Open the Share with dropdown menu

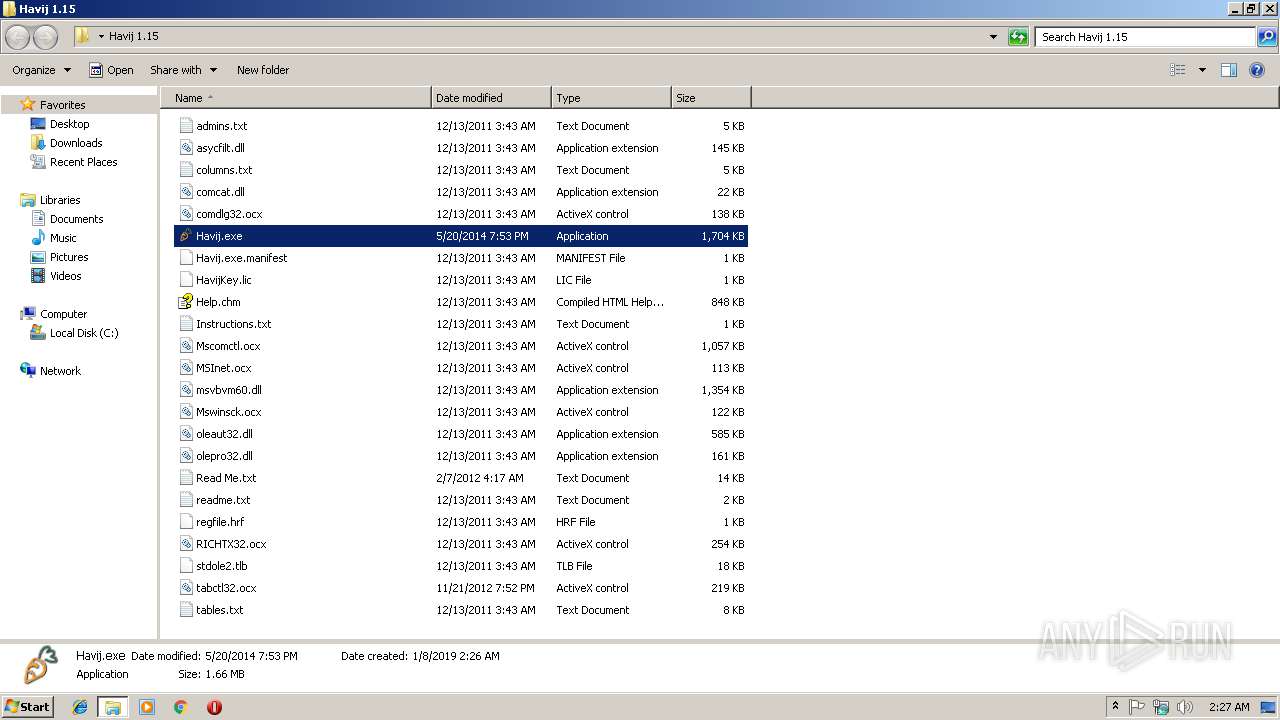pyautogui.click(x=183, y=70)
